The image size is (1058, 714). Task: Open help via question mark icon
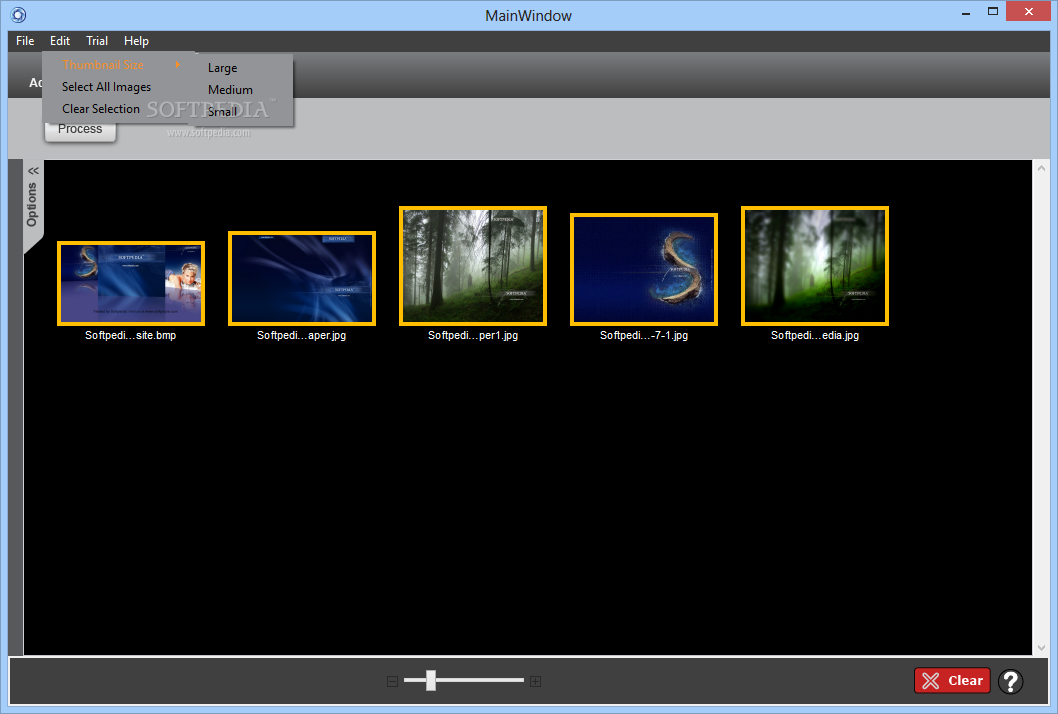pos(1011,681)
